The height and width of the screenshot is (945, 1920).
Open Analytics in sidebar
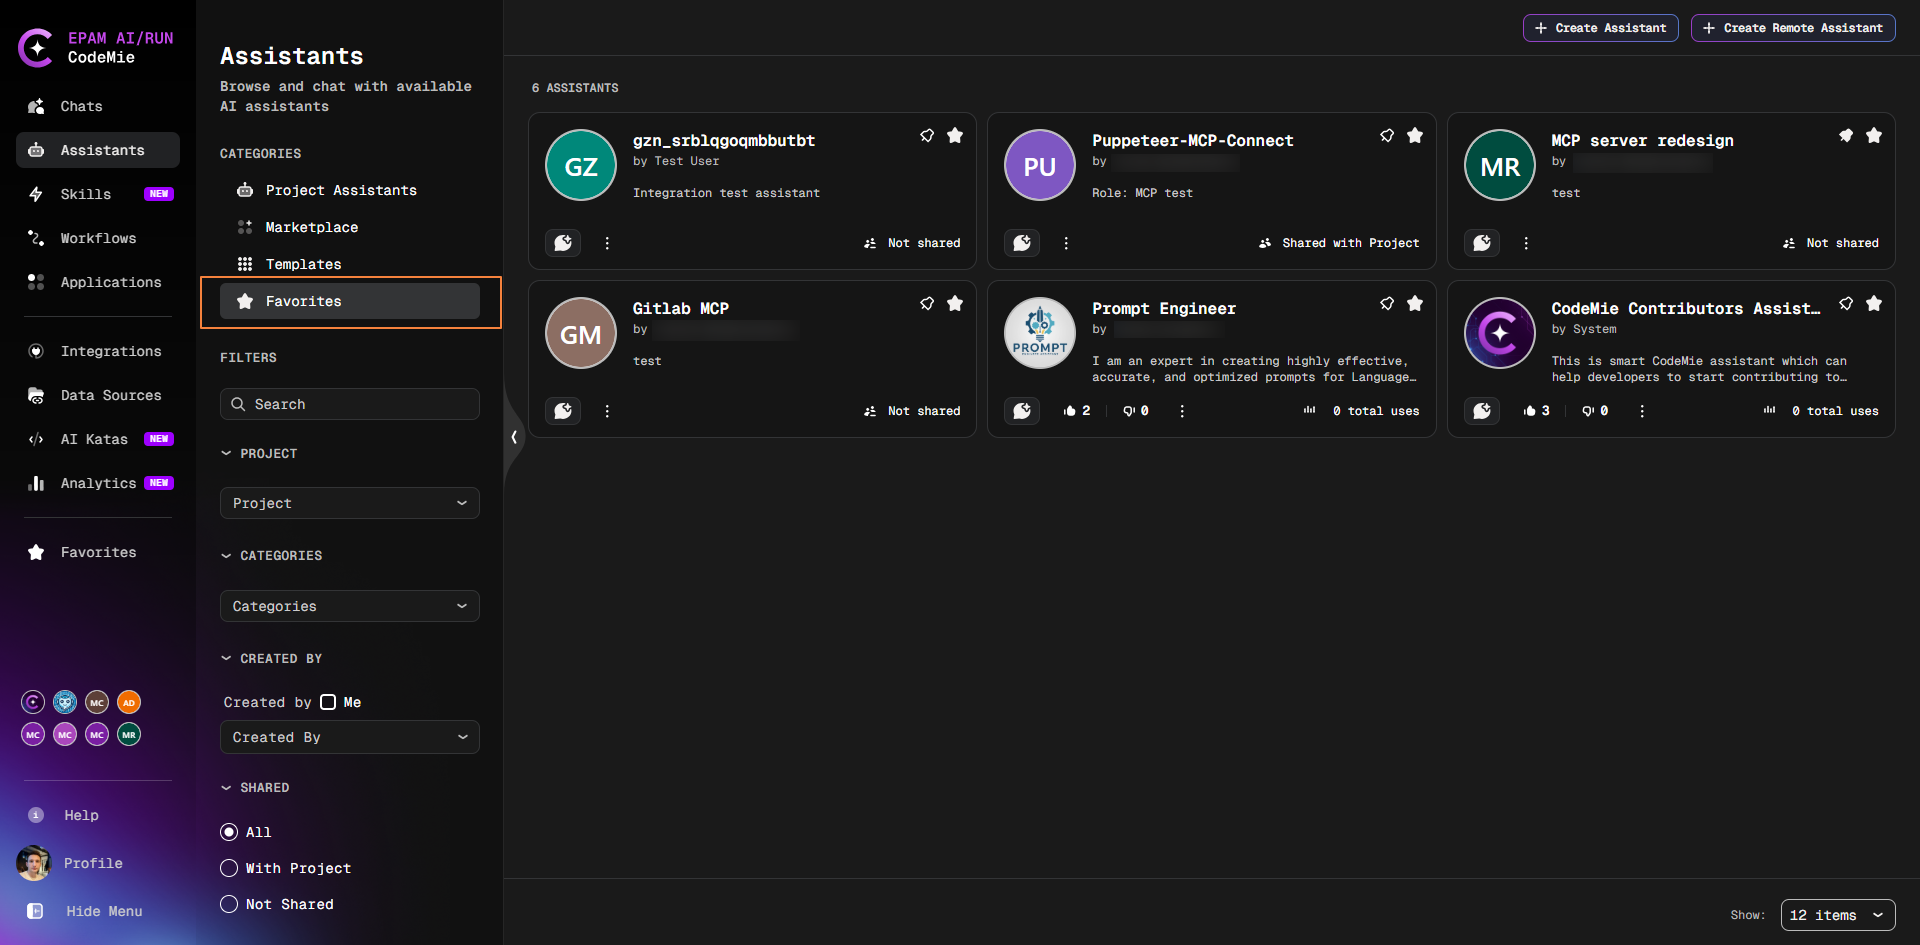(x=98, y=483)
